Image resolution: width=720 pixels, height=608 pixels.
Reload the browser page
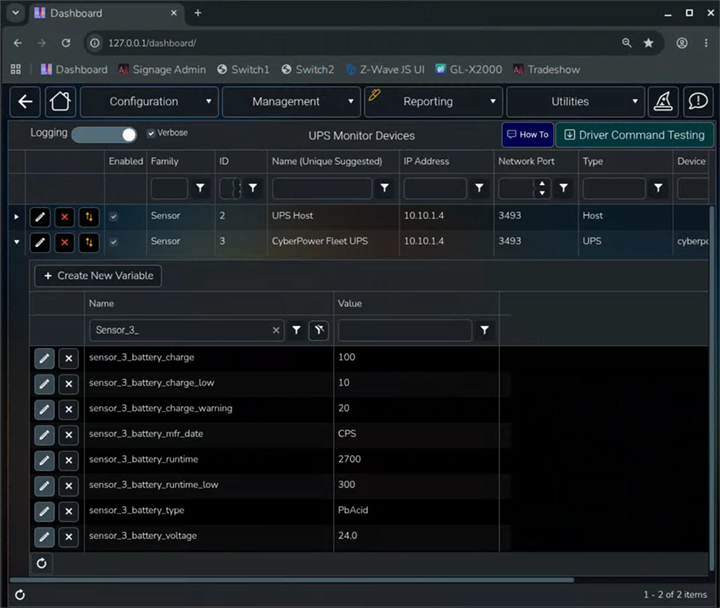click(x=66, y=43)
